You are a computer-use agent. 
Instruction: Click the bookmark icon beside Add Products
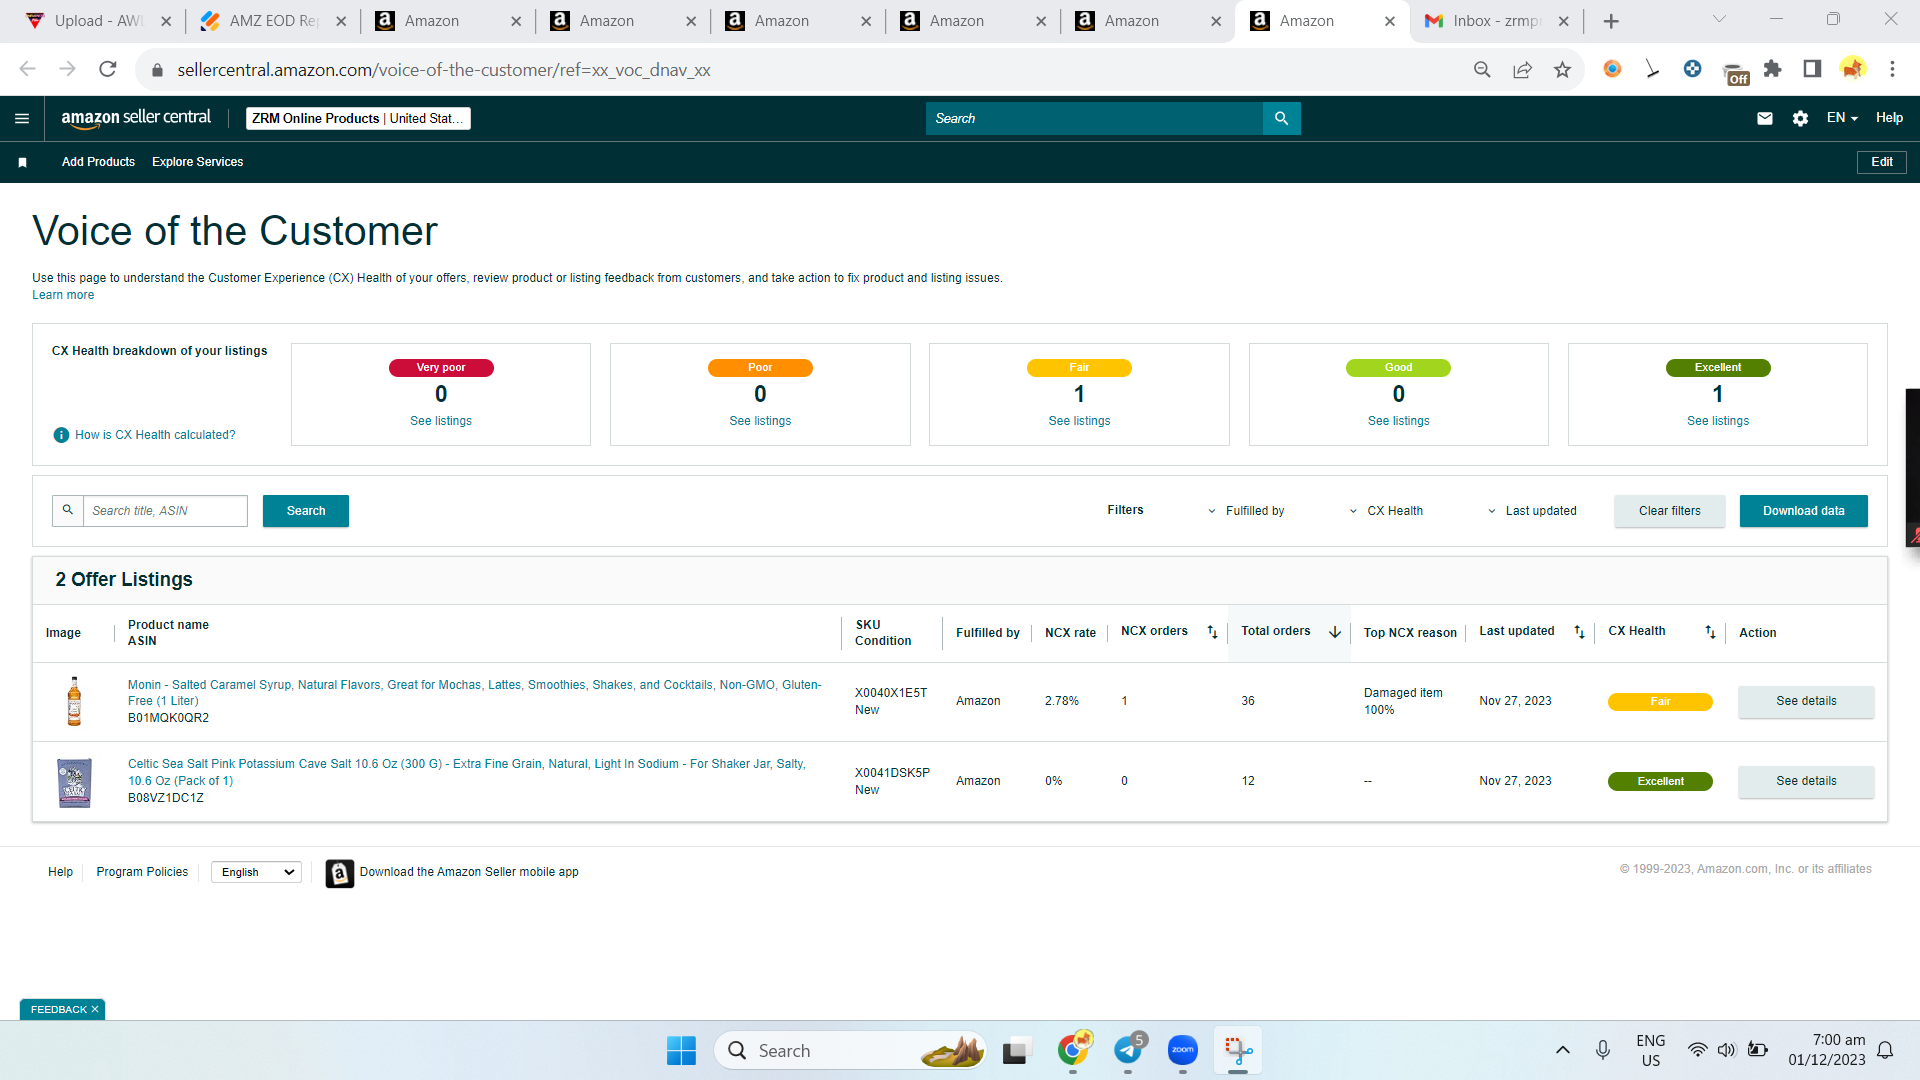pyautogui.click(x=23, y=162)
